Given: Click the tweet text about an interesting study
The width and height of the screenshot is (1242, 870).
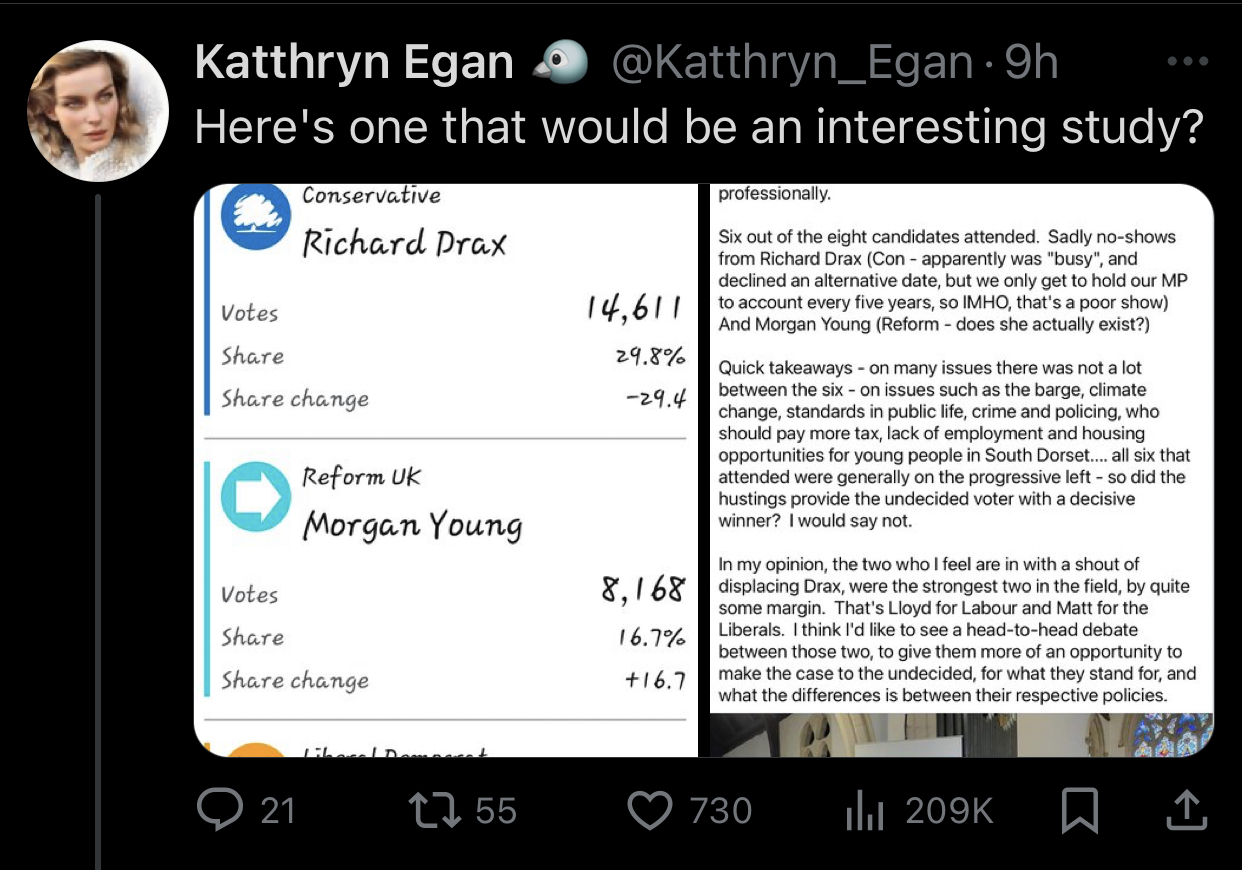Looking at the screenshot, I should [697, 127].
